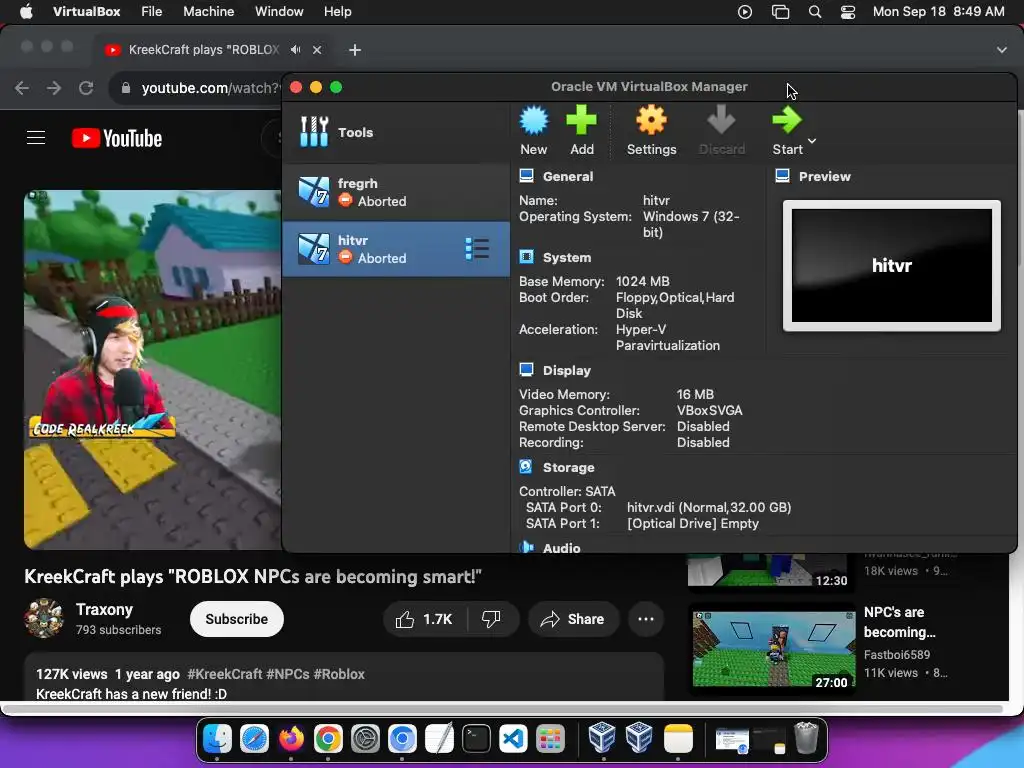Click the General section header
The image size is (1024, 768).
click(568, 176)
